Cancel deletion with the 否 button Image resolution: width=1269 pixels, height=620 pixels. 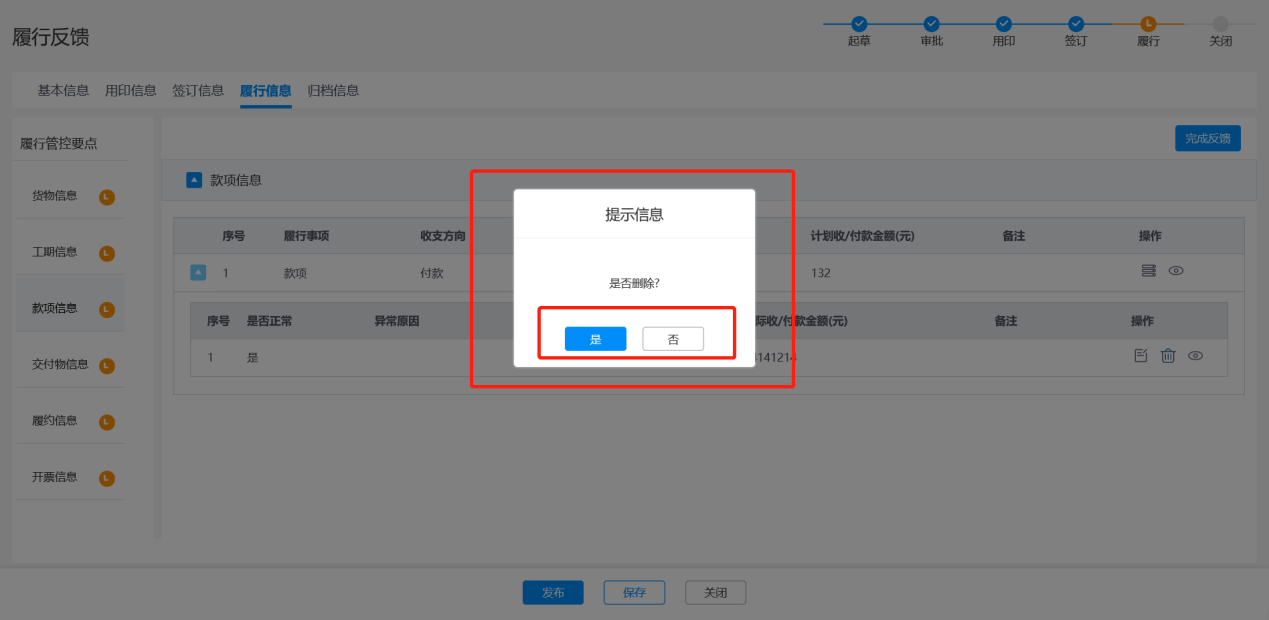pyautogui.click(x=673, y=340)
